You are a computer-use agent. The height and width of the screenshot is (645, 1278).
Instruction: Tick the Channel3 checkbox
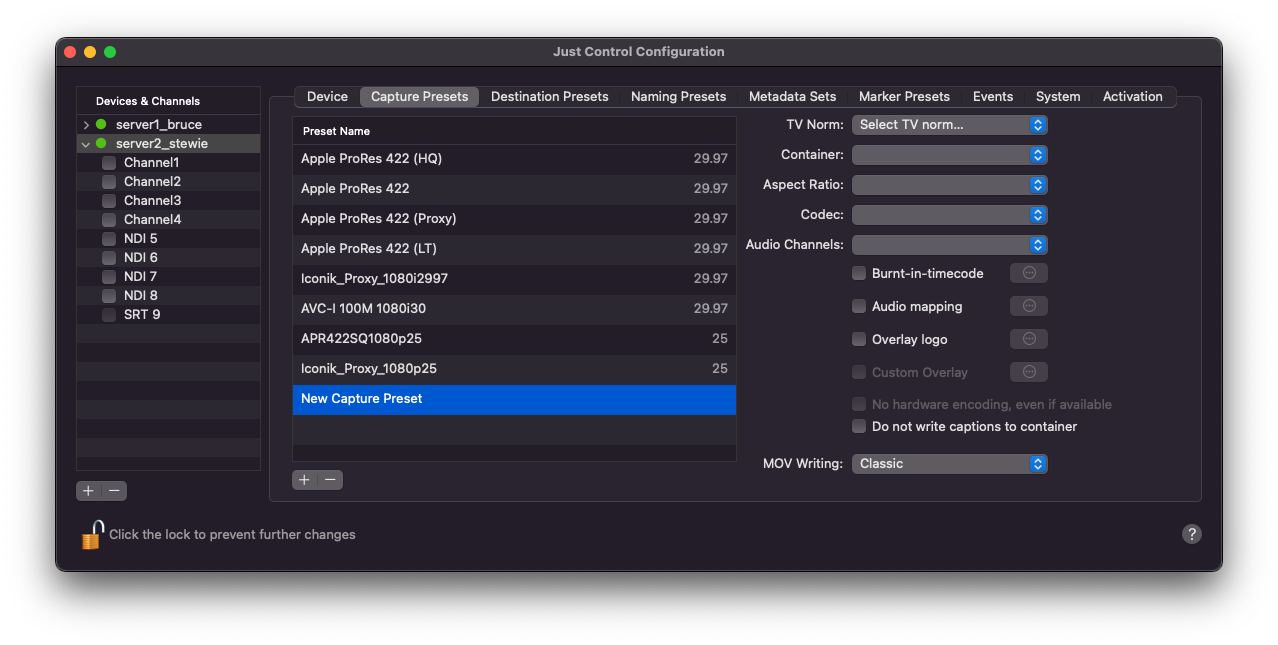pos(109,201)
